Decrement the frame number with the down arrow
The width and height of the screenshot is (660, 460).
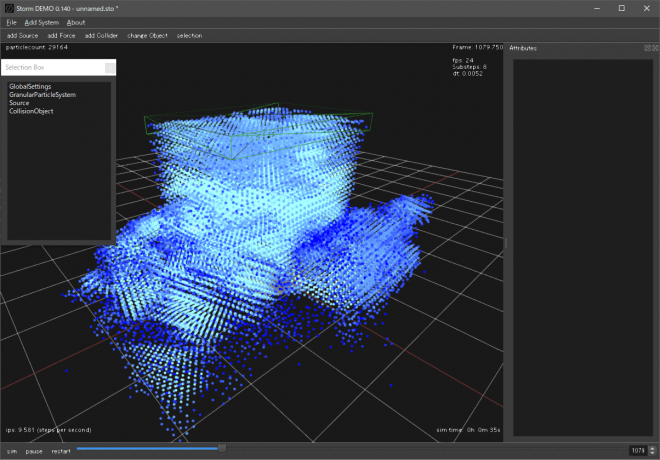tap(652, 453)
